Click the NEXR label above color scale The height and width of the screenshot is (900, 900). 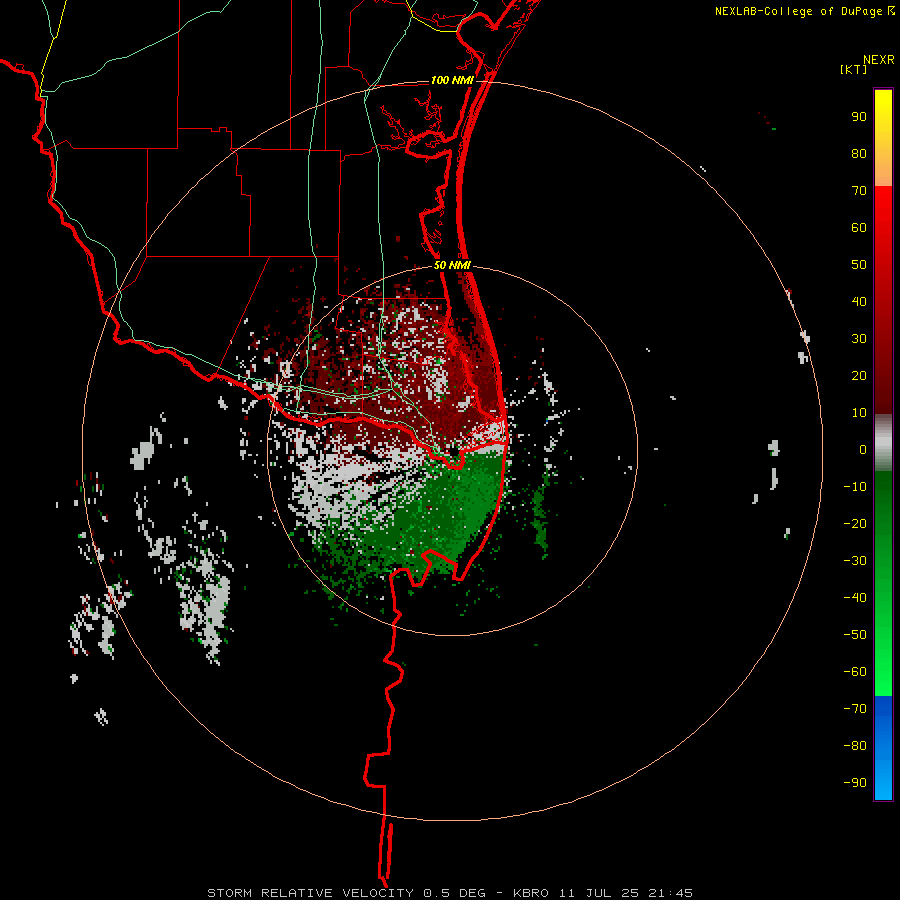pyautogui.click(x=879, y=60)
